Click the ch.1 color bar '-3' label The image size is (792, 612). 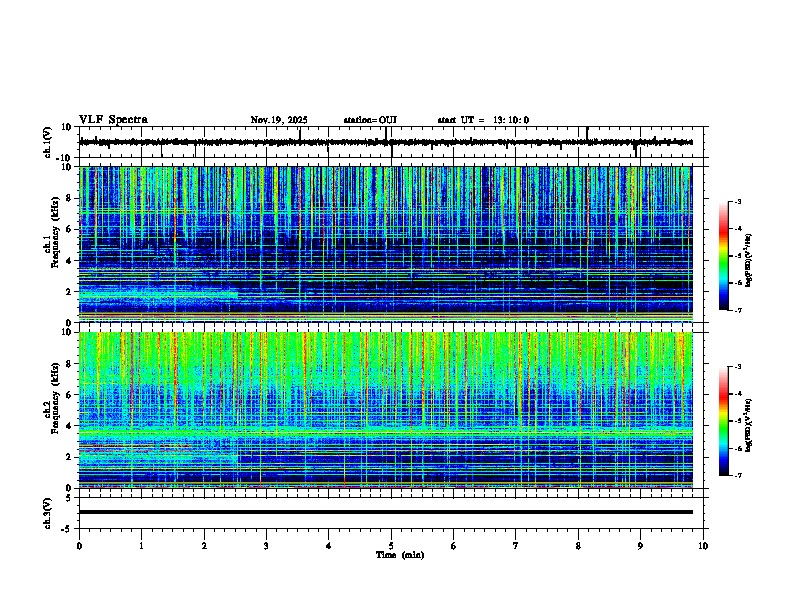click(x=737, y=201)
